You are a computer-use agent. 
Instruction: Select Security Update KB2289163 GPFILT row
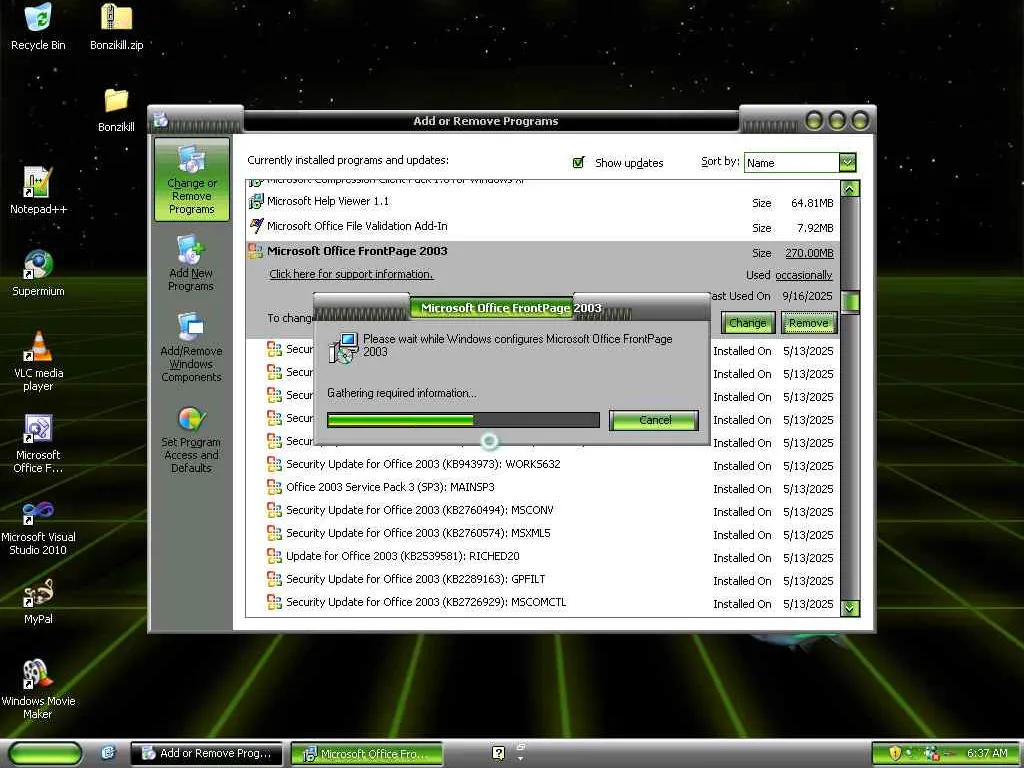(543, 579)
